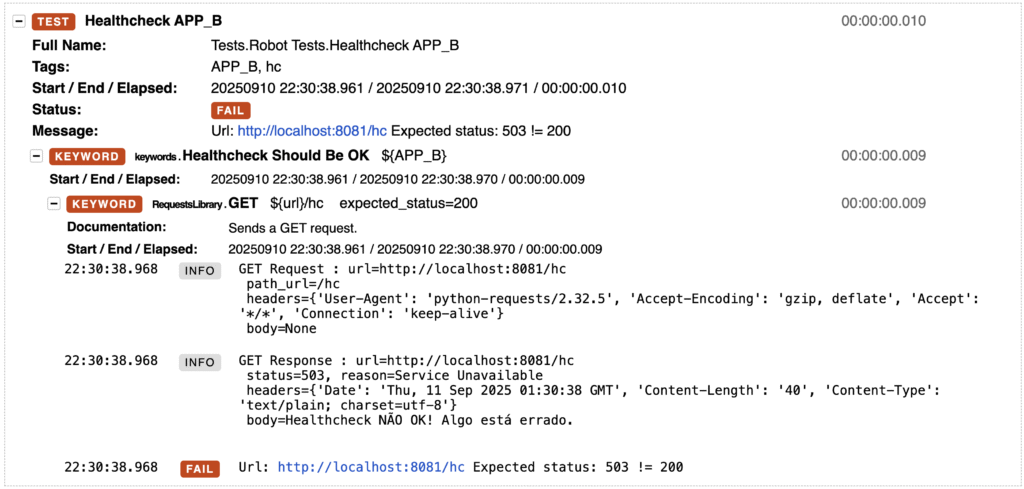Click the GET Request log timestamp

click(111, 269)
